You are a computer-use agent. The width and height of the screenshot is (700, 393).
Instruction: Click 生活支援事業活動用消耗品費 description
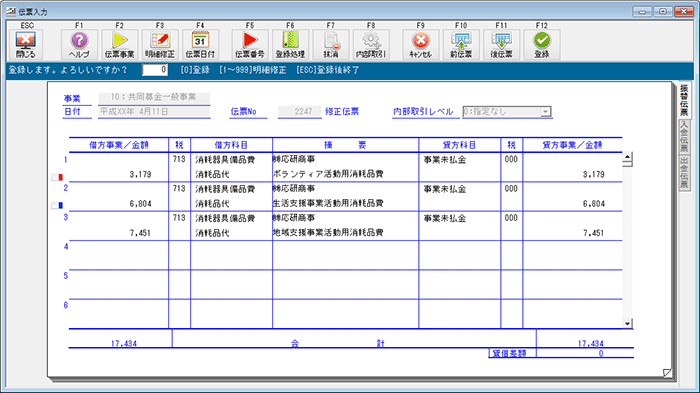tap(328, 203)
